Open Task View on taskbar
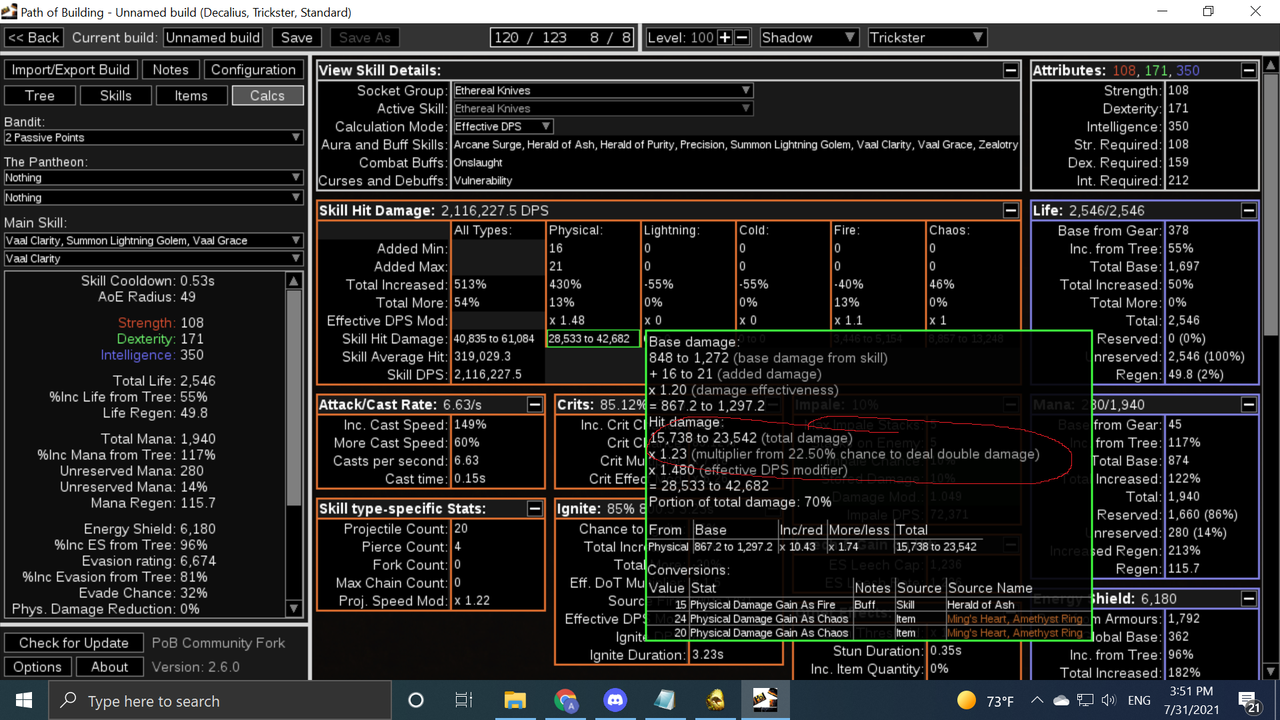Viewport: 1280px width, 720px height. [x=464, y=700]
